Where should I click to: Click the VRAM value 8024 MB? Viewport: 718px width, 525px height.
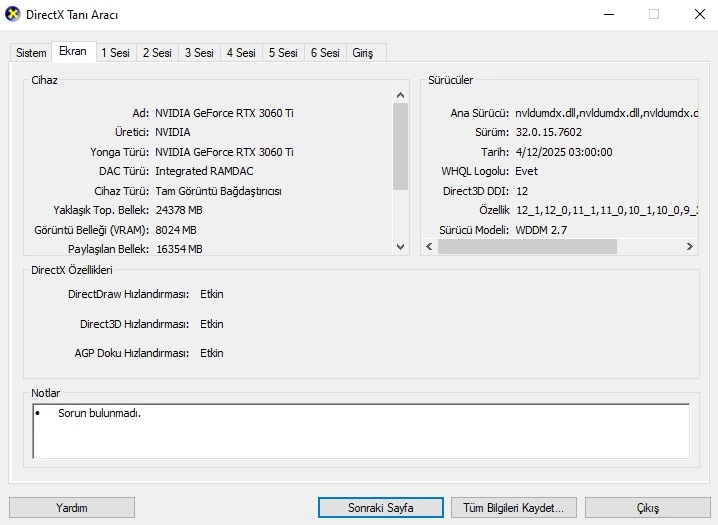tap(176, 230)
